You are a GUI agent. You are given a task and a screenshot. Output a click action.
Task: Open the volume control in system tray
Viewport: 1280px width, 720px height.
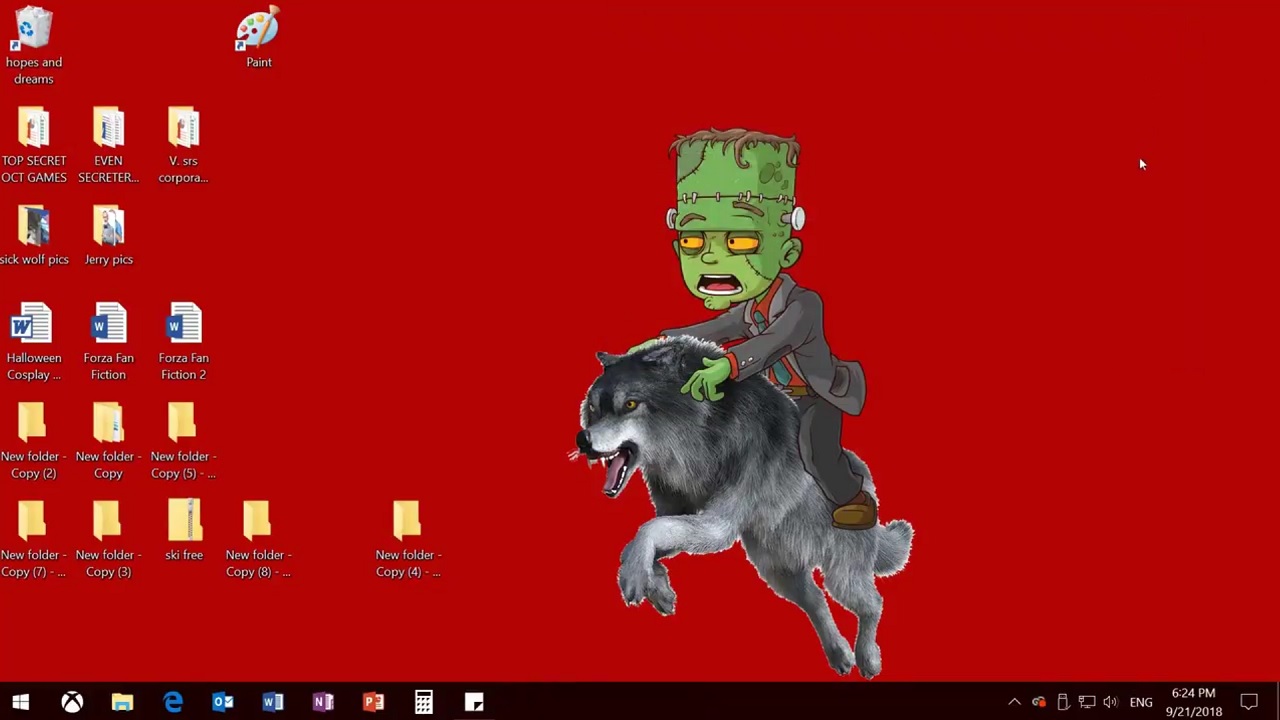click(1110, 702)
